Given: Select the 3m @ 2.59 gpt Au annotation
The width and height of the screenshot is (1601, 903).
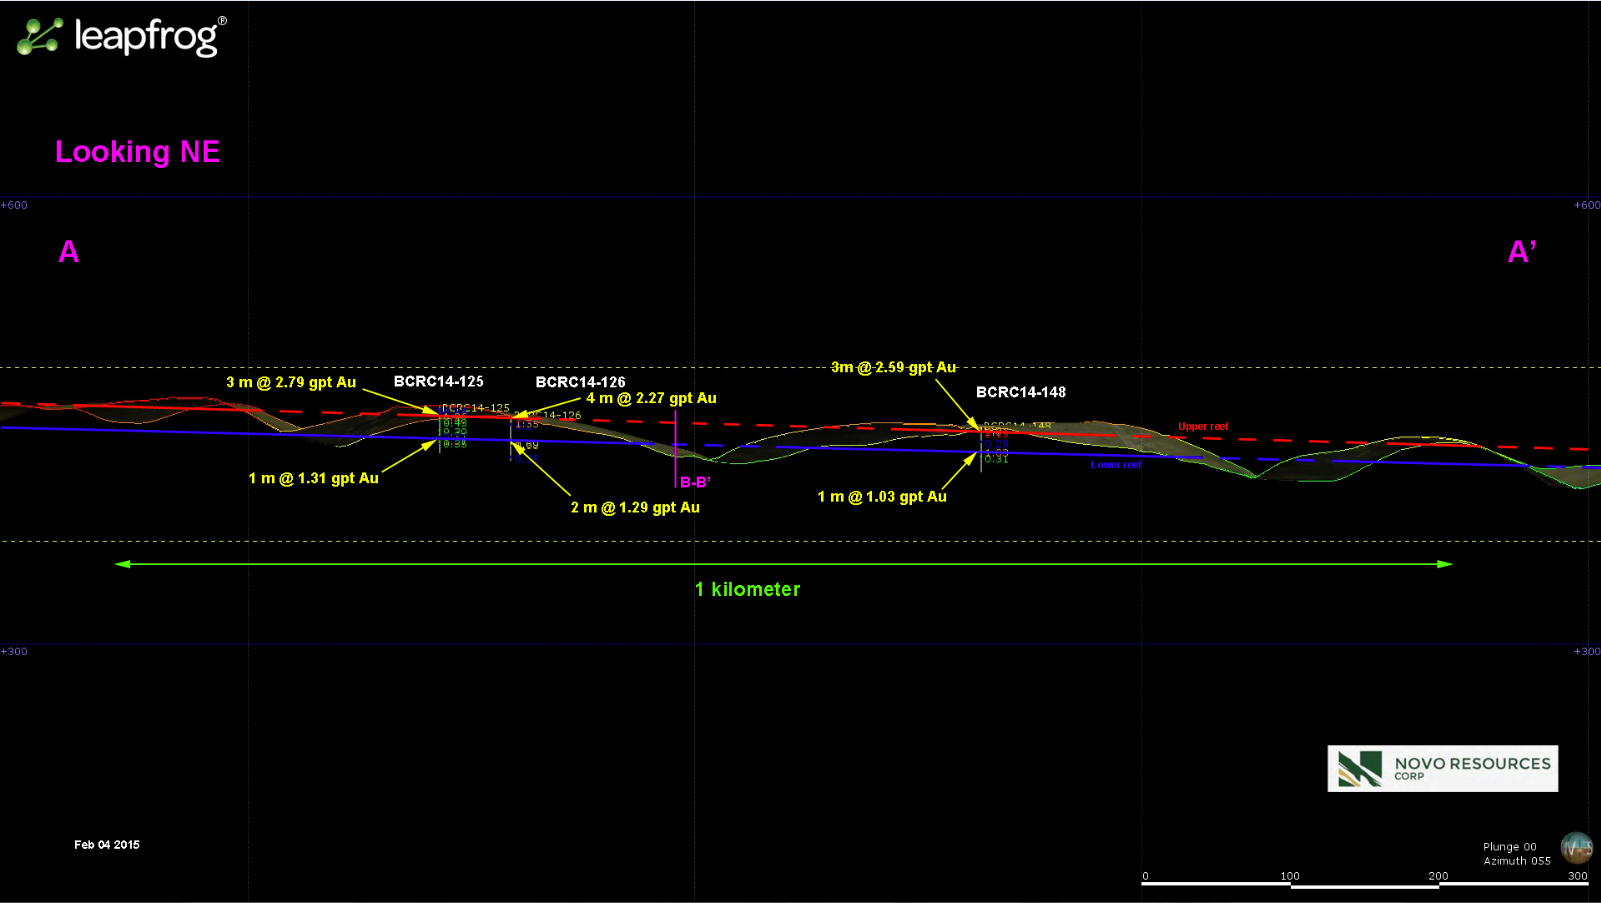Looking at the screenshot, I should [x=893, y=367].
